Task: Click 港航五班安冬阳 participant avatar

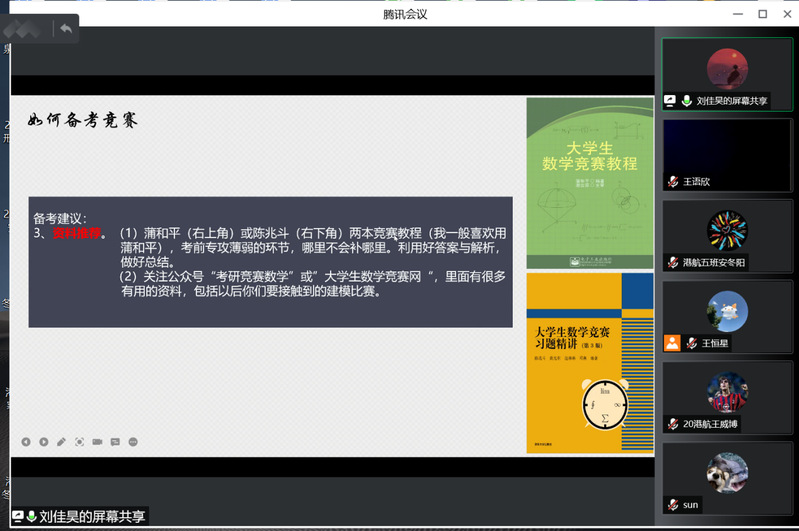Action: point(727,231)
